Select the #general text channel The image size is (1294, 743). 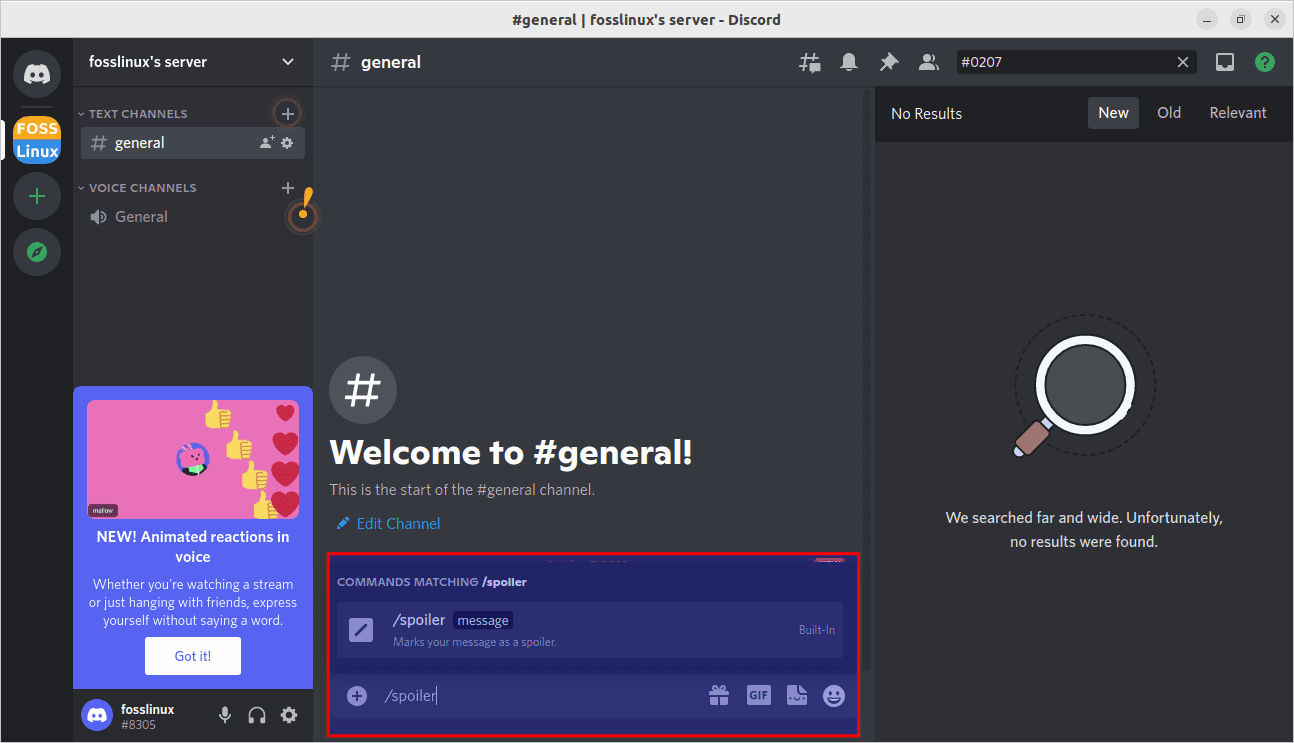click(193, 143)
